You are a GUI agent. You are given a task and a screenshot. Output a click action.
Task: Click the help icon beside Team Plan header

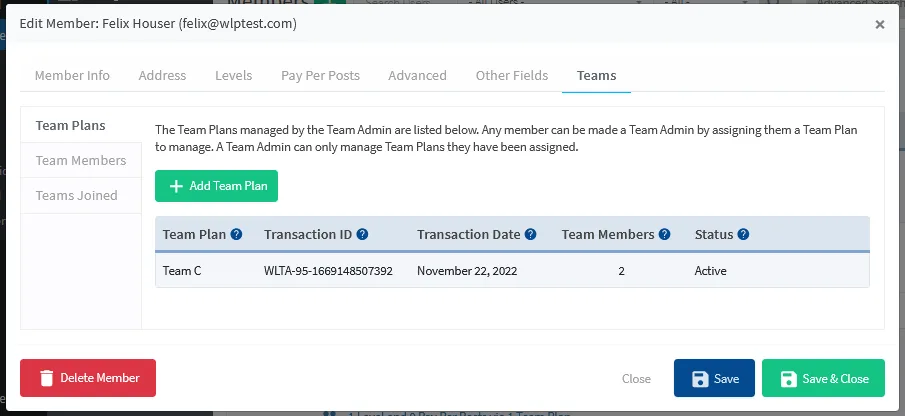point(236,234)
